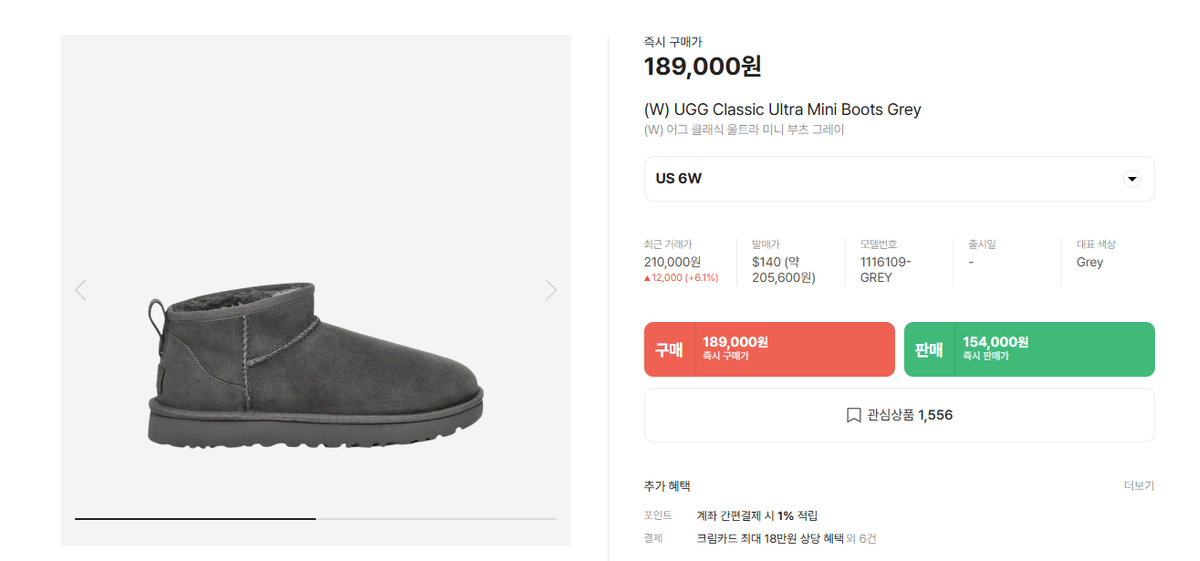This screenshot has height=561, width=1200.
Task: Click the 최근 거래가 210,000원 value
Action: point(672,262)
